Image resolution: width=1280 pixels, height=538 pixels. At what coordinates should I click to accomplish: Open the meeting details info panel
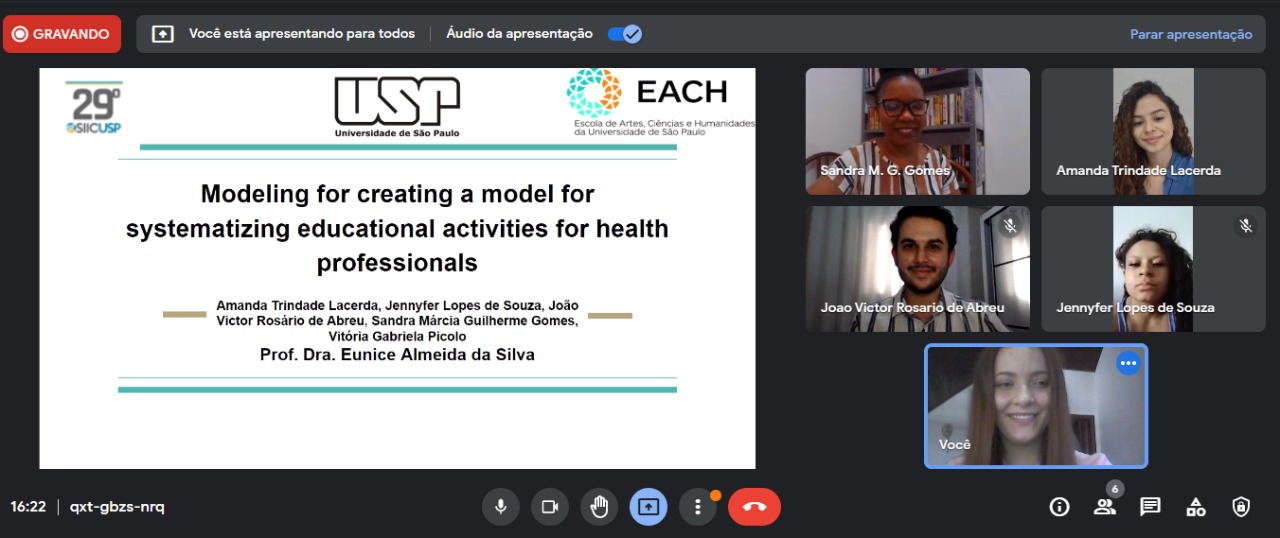pyautogui.click(x=1059, y=507)
